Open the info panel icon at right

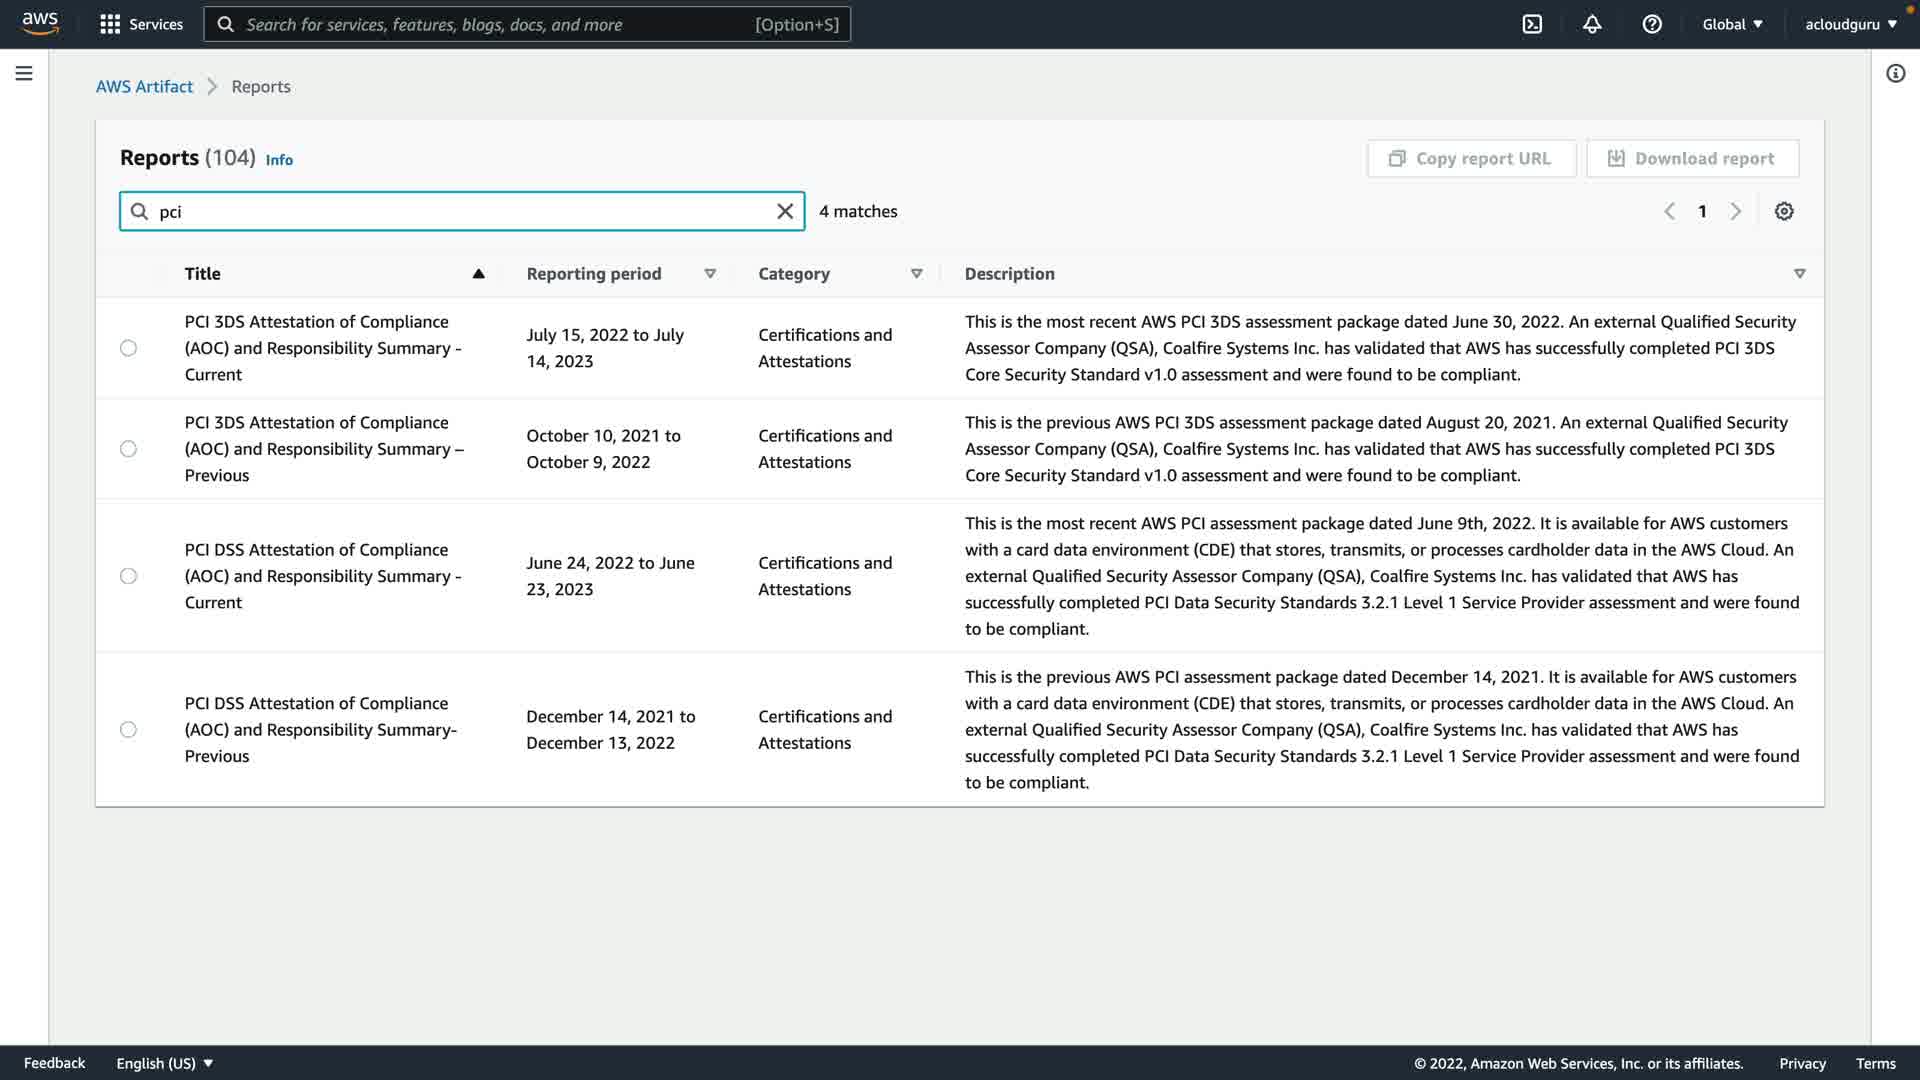pyautogui.click(x=1895, y=73)
